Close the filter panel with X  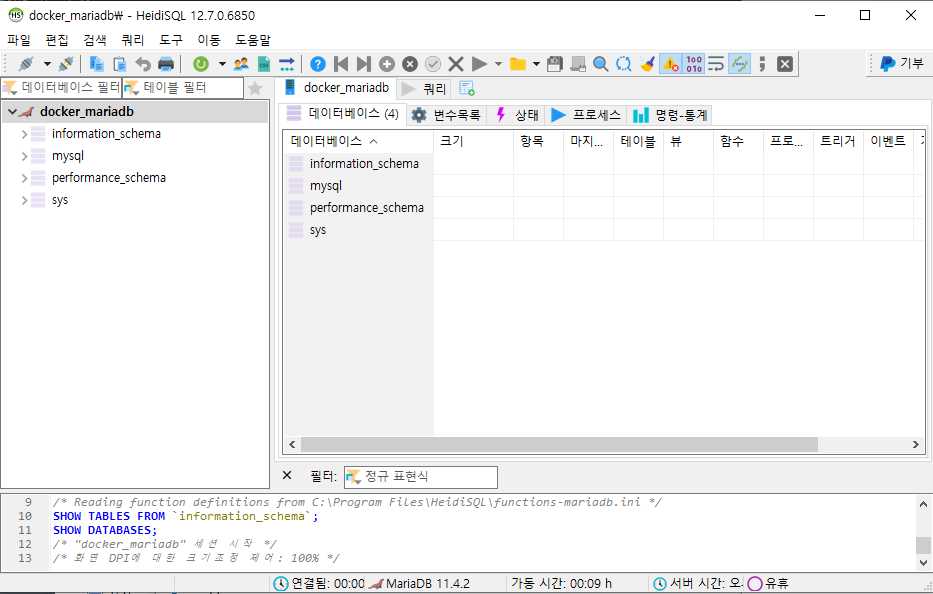point(287,475)
